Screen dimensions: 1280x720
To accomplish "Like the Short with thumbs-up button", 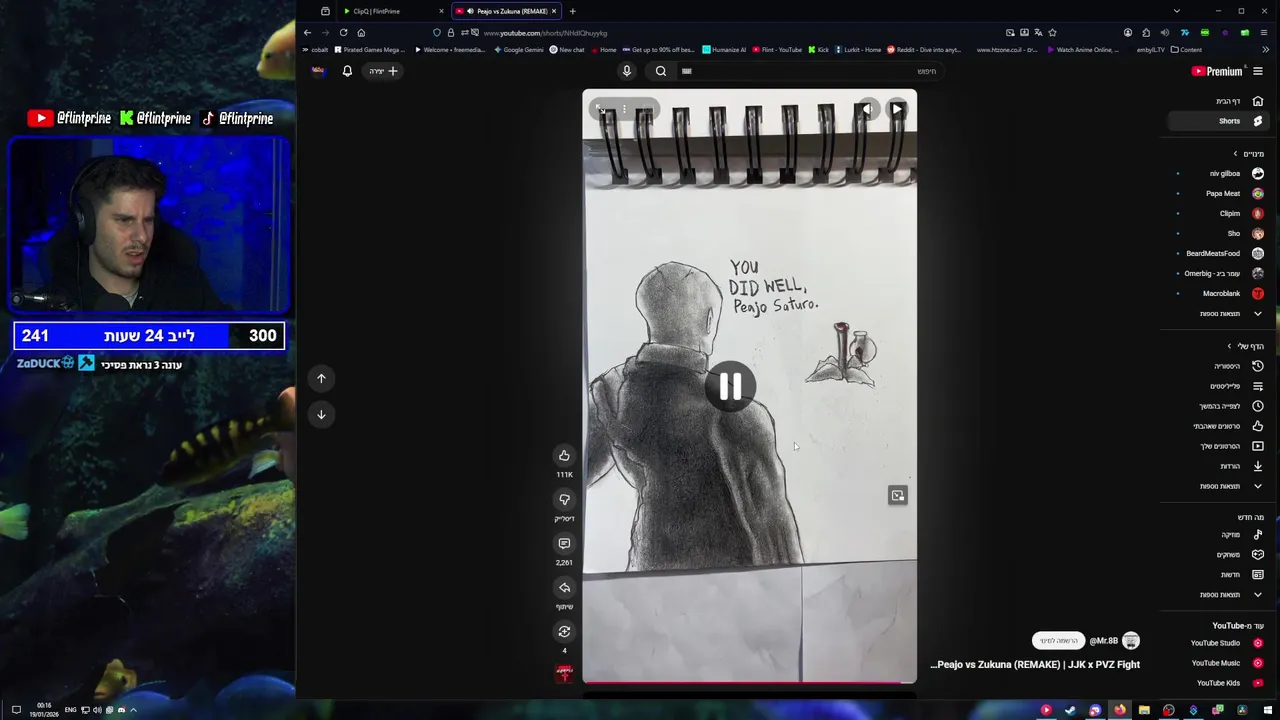I will point(564,456).
